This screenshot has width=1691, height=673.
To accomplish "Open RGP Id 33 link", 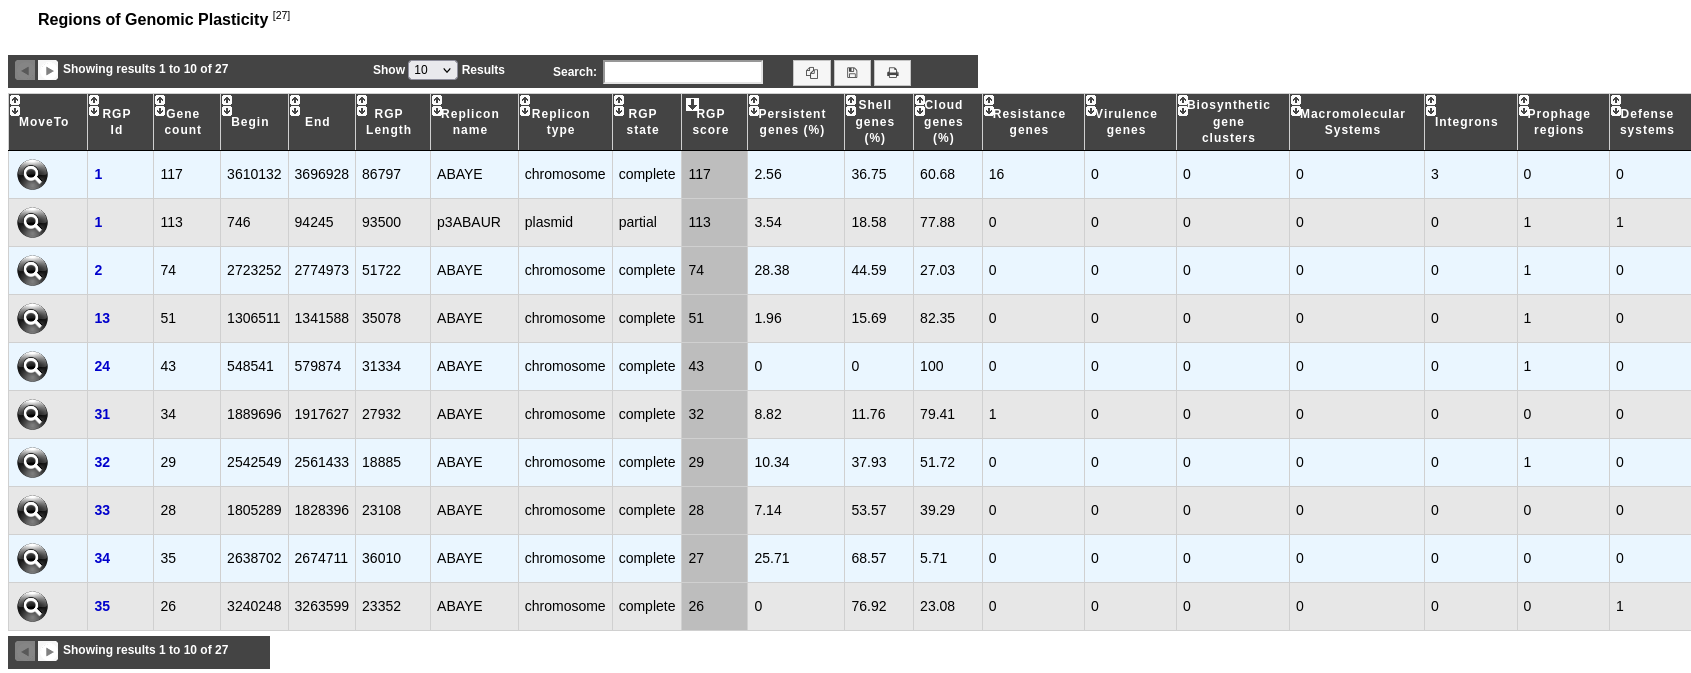I will [102, 510].
